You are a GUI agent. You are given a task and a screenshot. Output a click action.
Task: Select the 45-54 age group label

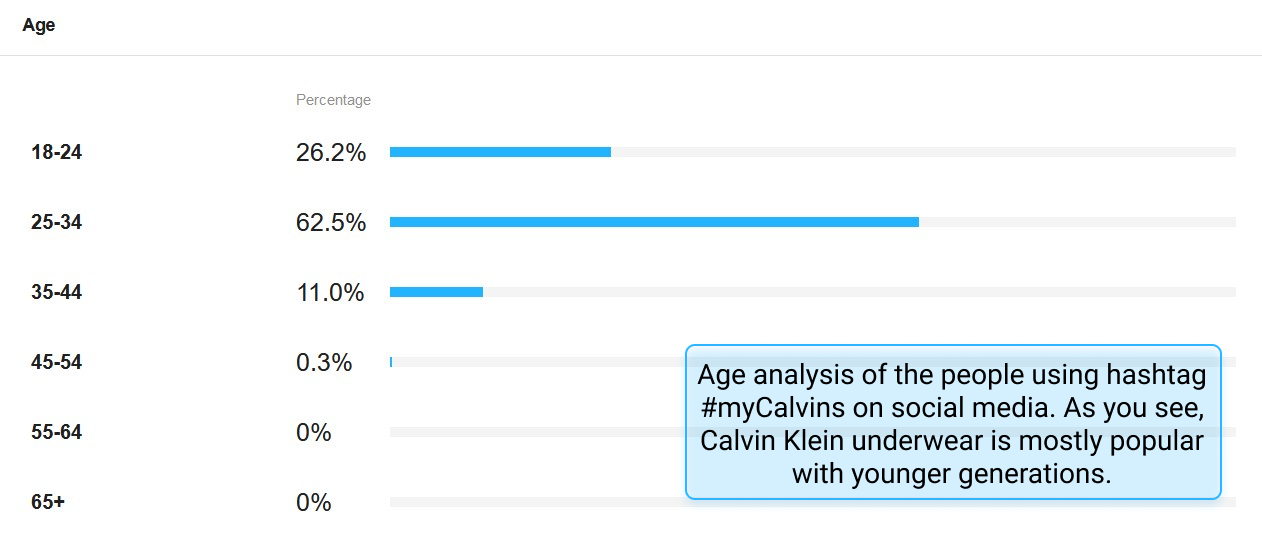56,363
